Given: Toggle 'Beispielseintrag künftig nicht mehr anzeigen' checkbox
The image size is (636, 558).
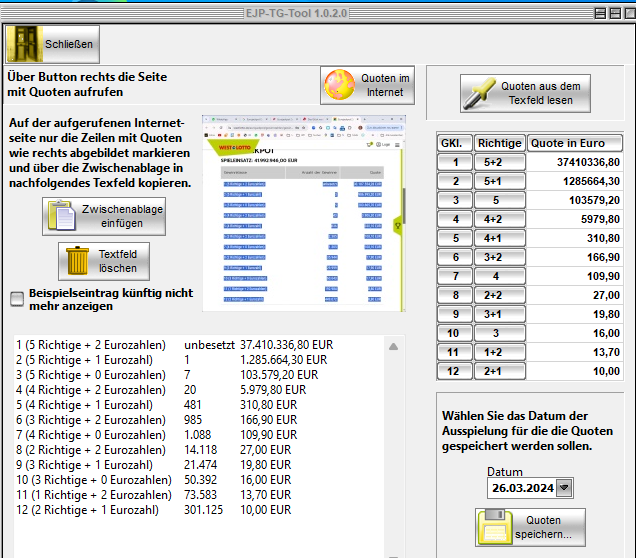Looking at the screenshot, I should [17, 299].
